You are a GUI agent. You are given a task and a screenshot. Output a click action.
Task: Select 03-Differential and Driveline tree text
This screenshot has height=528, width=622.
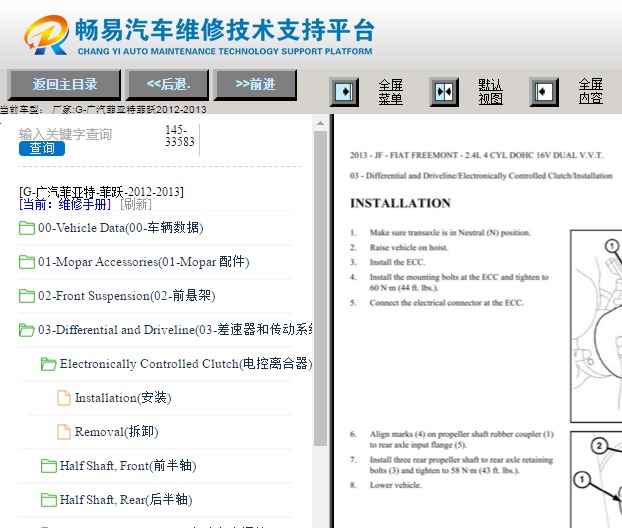click(x=175, y=330)
